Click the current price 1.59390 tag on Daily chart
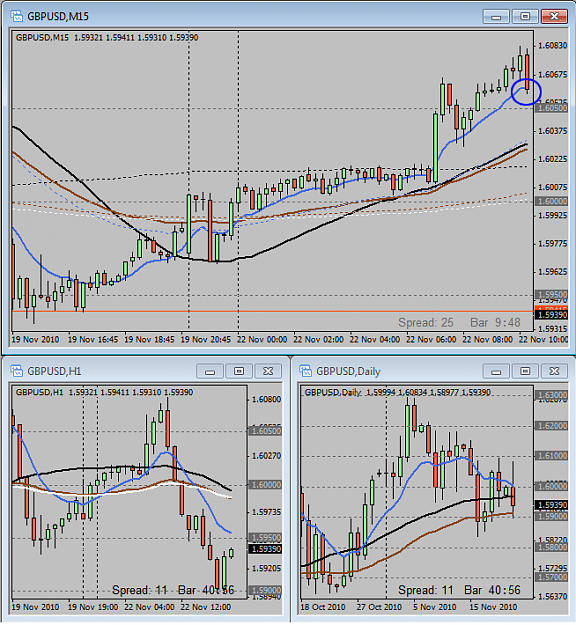The image size is (576, 625). tap(552, 505)
